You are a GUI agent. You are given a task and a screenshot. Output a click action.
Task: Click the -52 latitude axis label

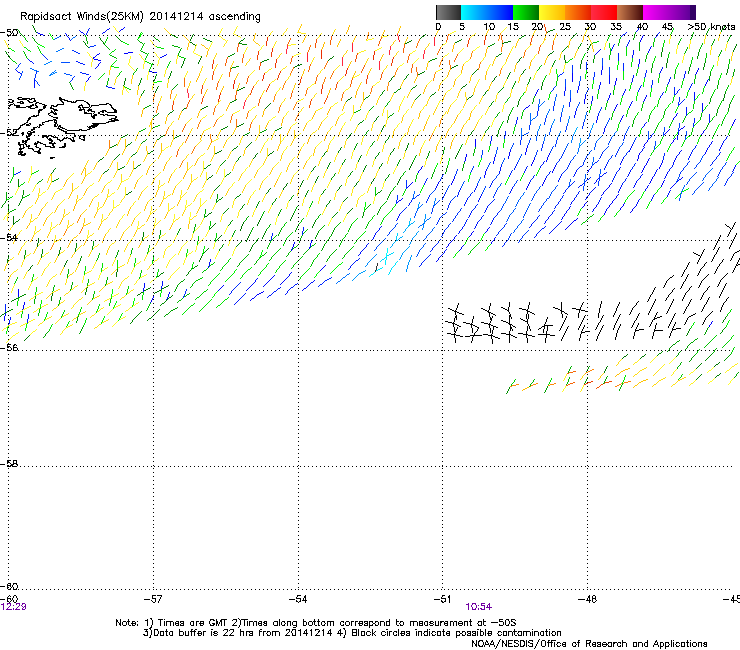pos(9,133)
